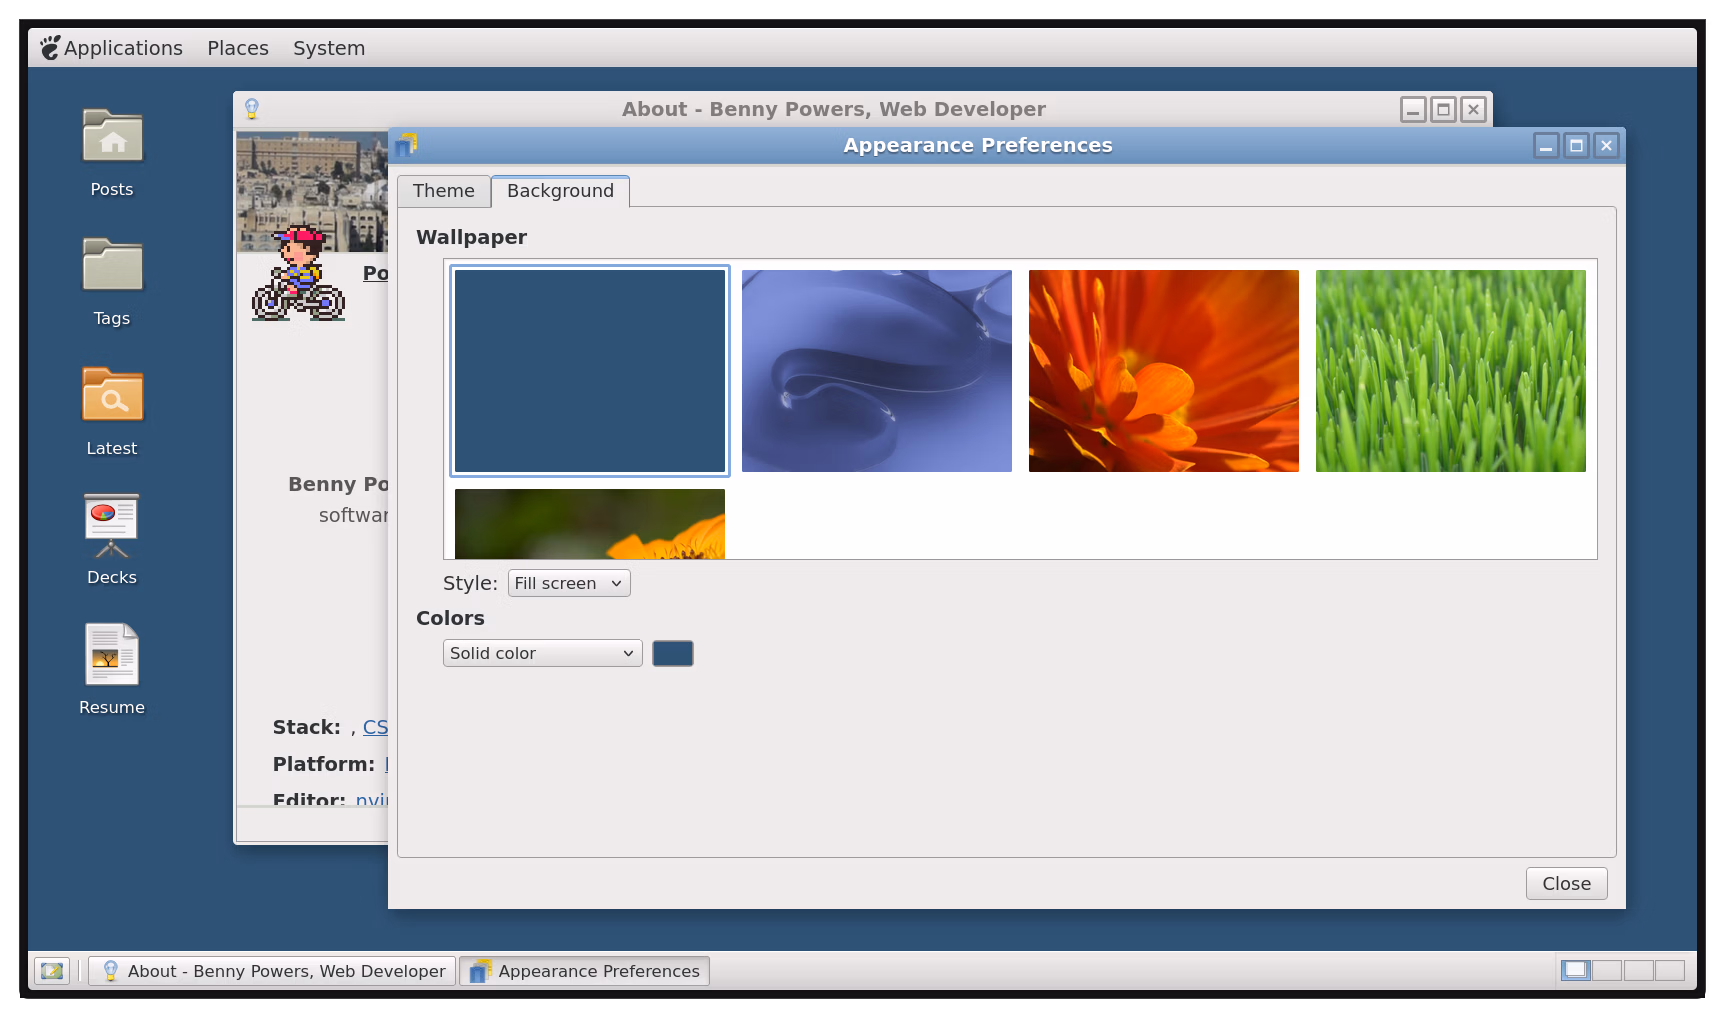The width and height of the screenshot is (1725, 1018).
Task: Open the solid color swatch picker
Action: point(672,653)
